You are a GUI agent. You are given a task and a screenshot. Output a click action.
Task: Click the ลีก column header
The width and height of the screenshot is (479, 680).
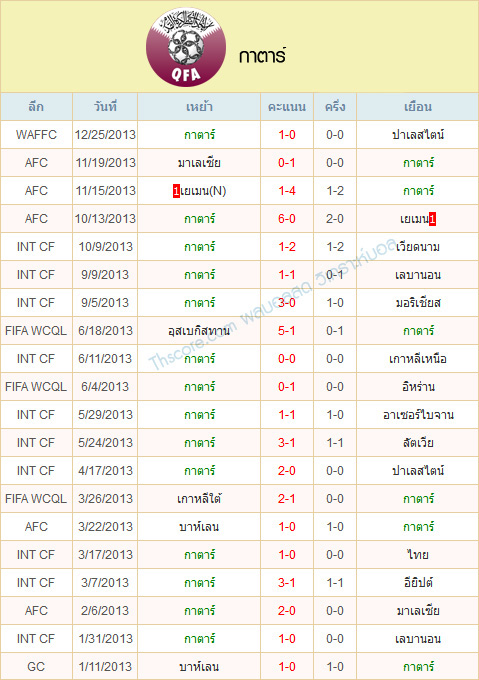36,107
